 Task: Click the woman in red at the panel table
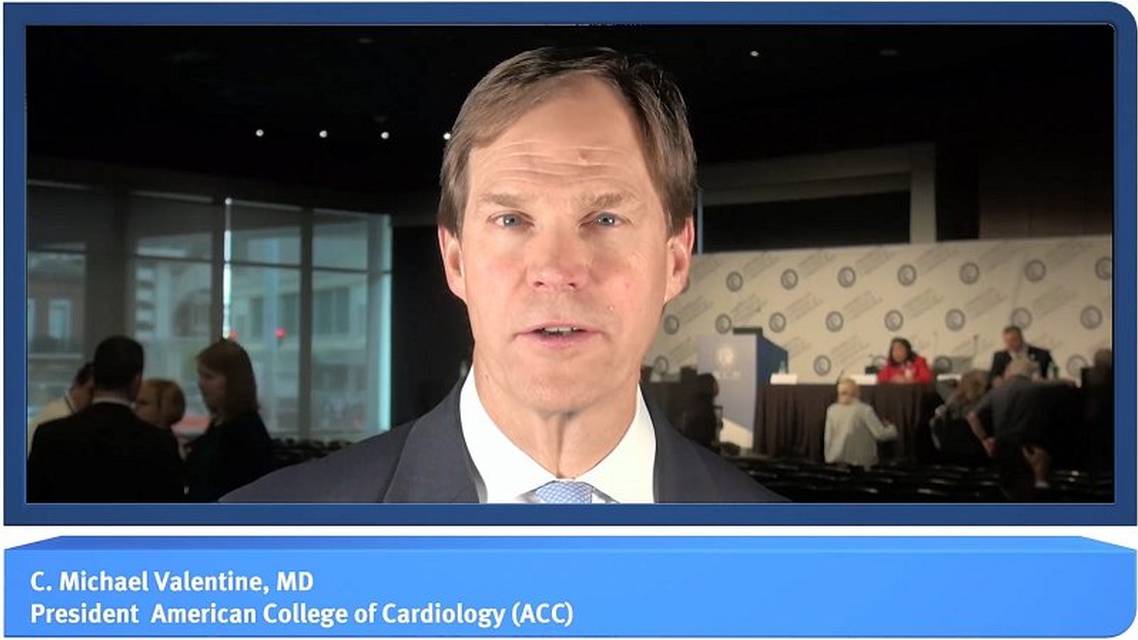[x=904, y=361]
